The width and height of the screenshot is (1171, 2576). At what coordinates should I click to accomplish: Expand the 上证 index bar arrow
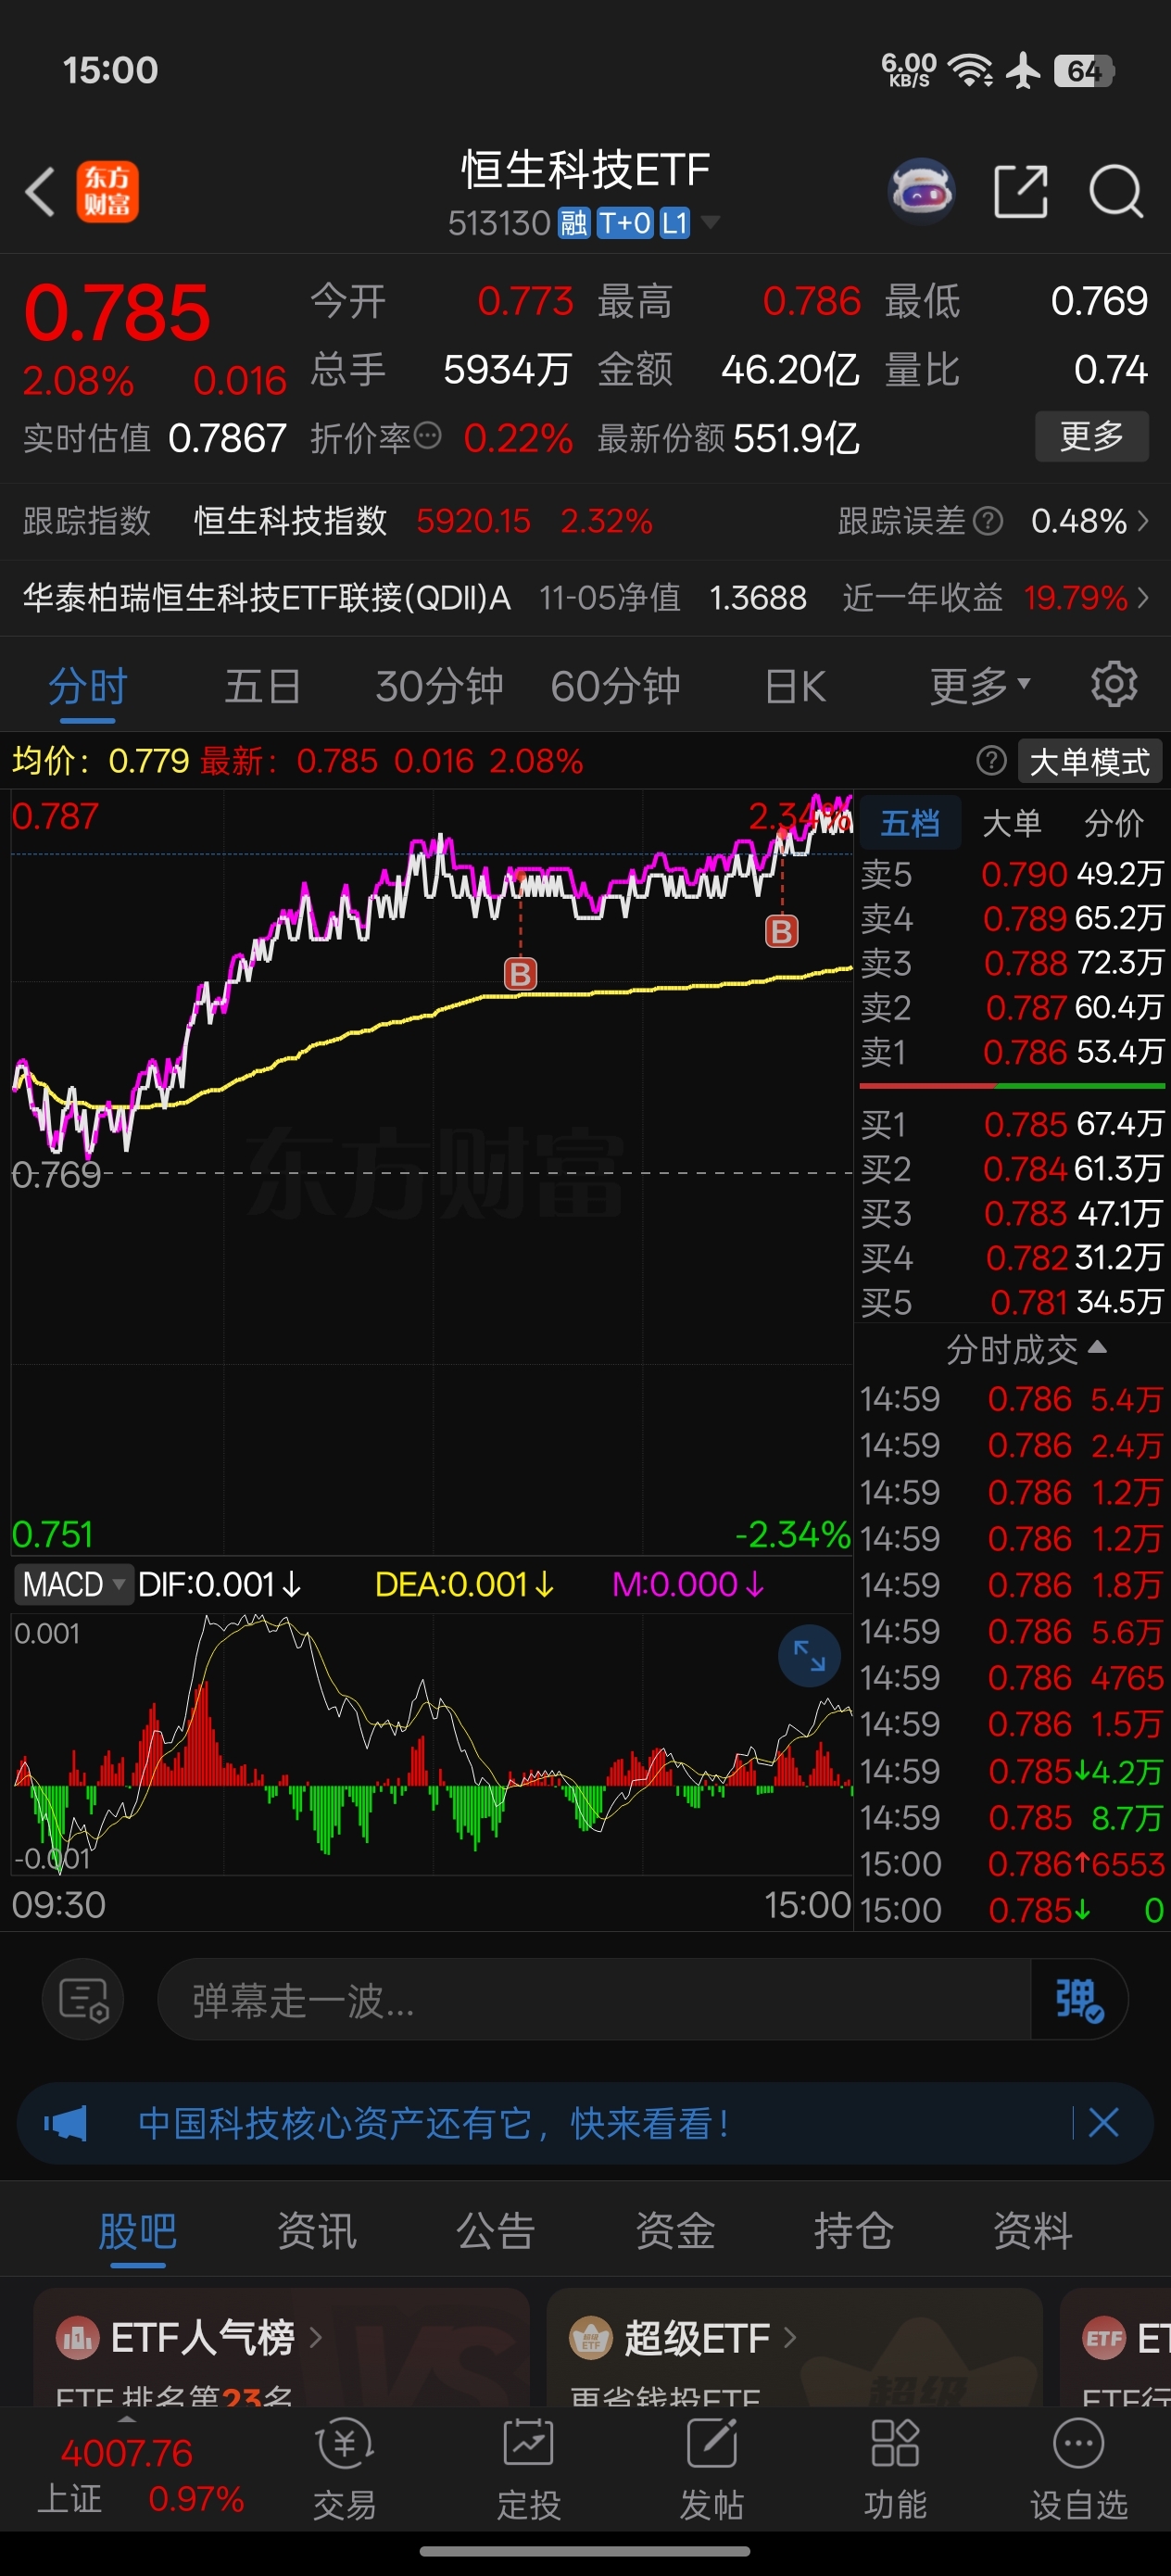126,2420
